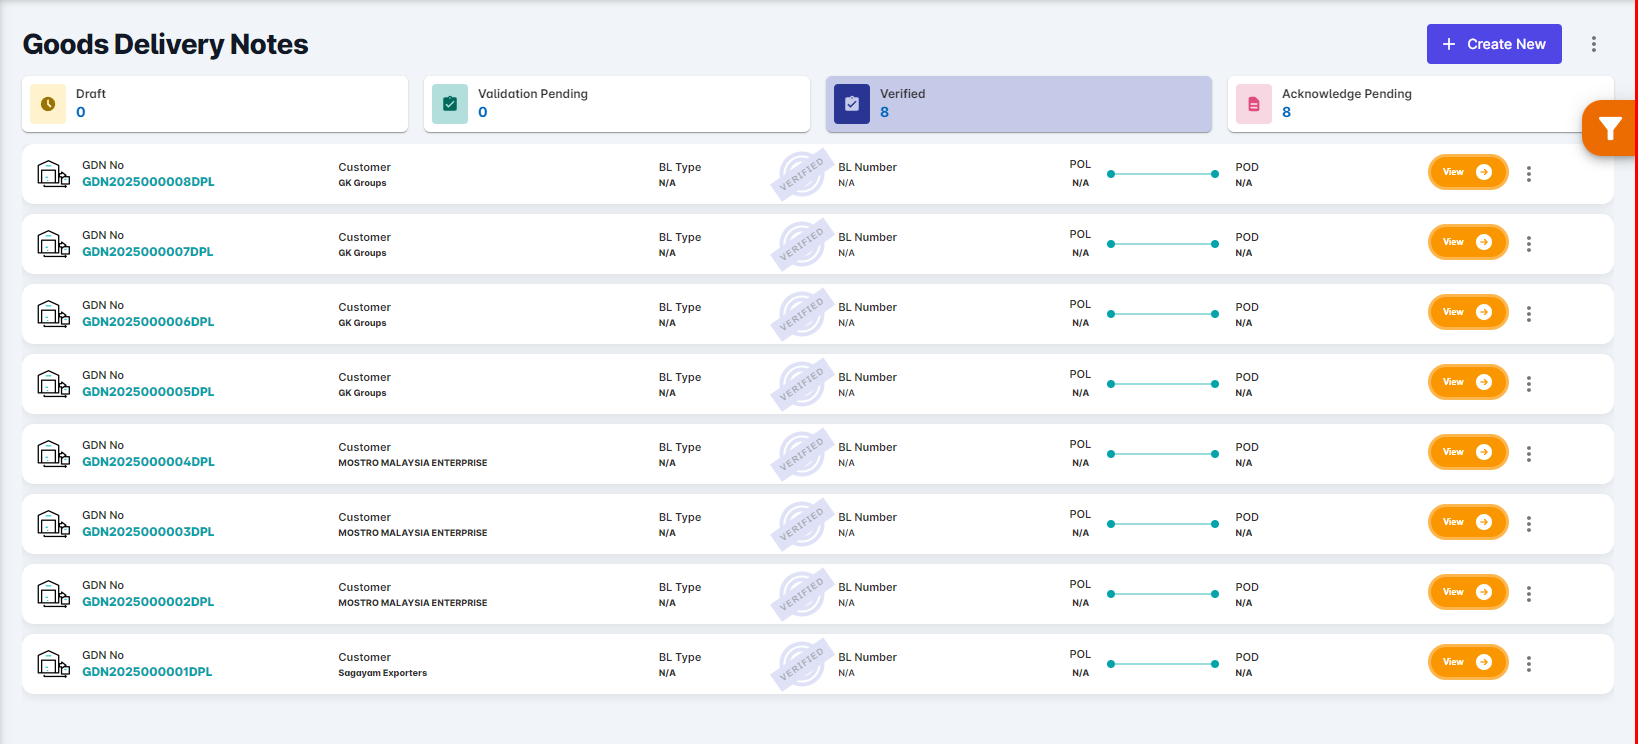Click the Draft clock status icon
This screenshot has height=744, width=1638.
coord(48,104)
